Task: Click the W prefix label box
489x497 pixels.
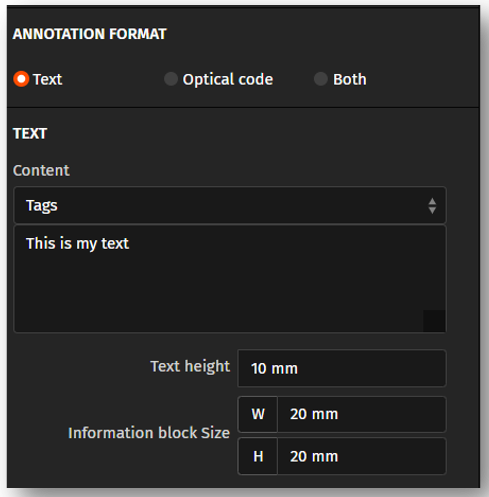Action: pyautogui.click(x=258, y=414)
